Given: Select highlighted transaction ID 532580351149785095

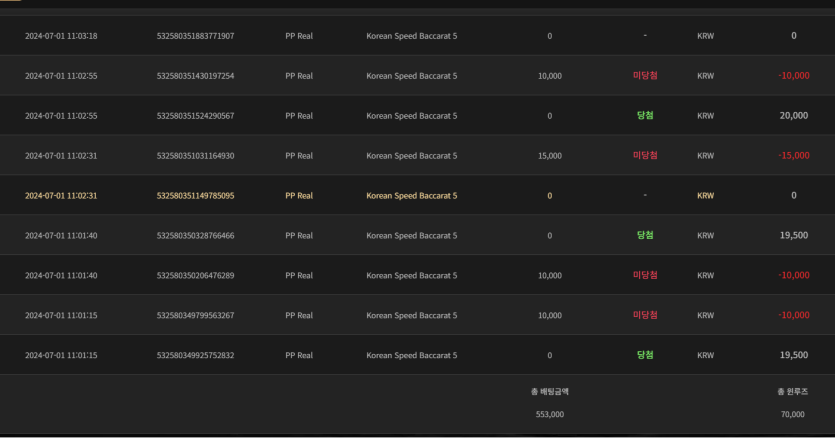Looking at the screenshot, I should pos(195,196).
